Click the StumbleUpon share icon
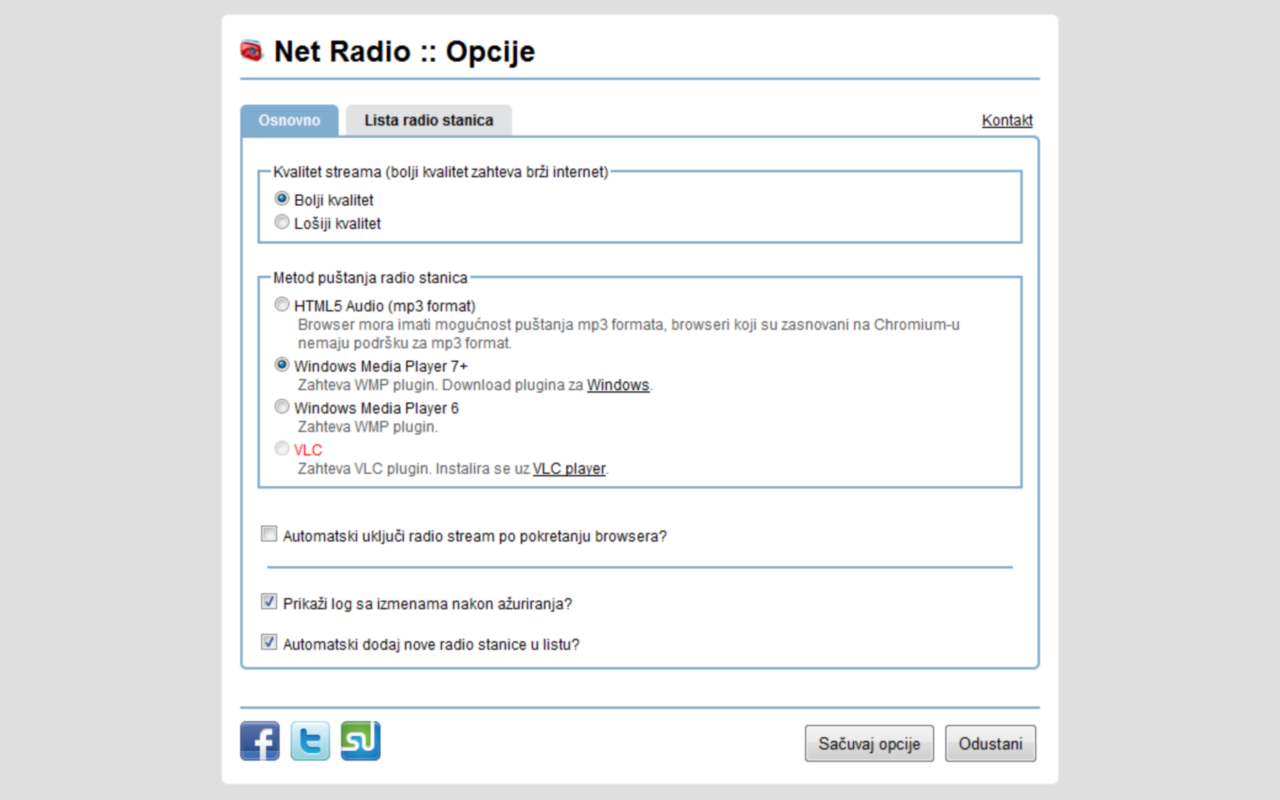 pyautogui.click(x=360, y=741)
